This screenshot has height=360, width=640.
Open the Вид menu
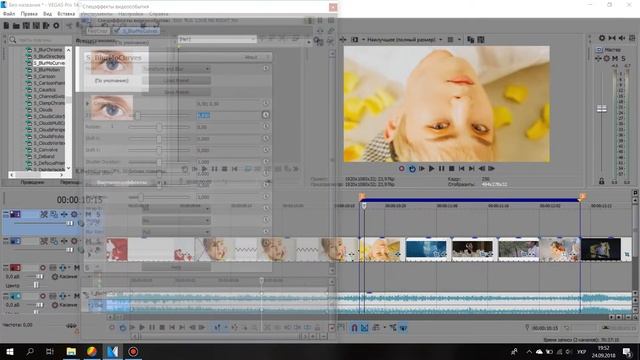[48, 14]
